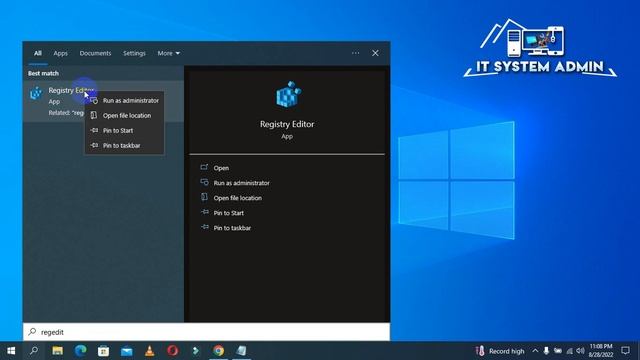Click the magnifier icon in search box

pyautogui.click(x=32, y=332)
